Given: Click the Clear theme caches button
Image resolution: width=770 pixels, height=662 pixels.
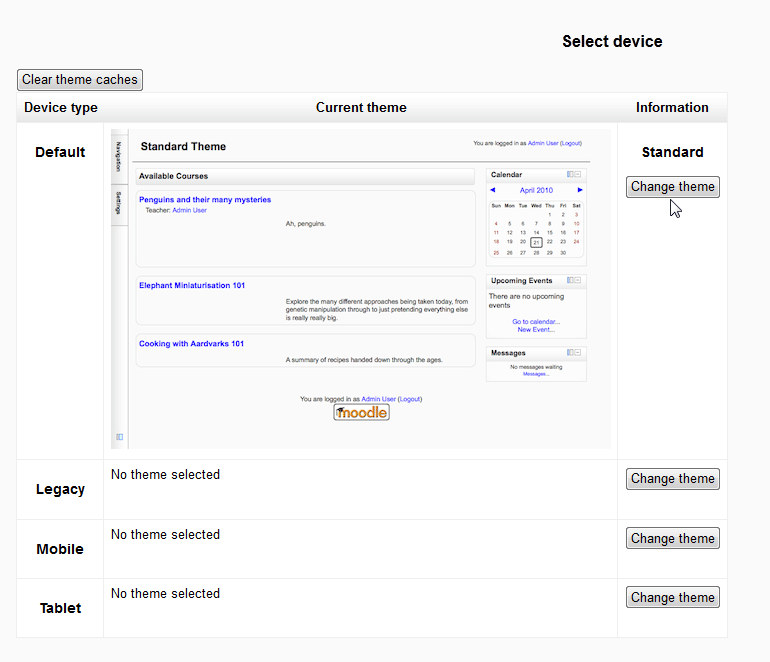Looking at the screenshot, I should (x=80, y=80).
